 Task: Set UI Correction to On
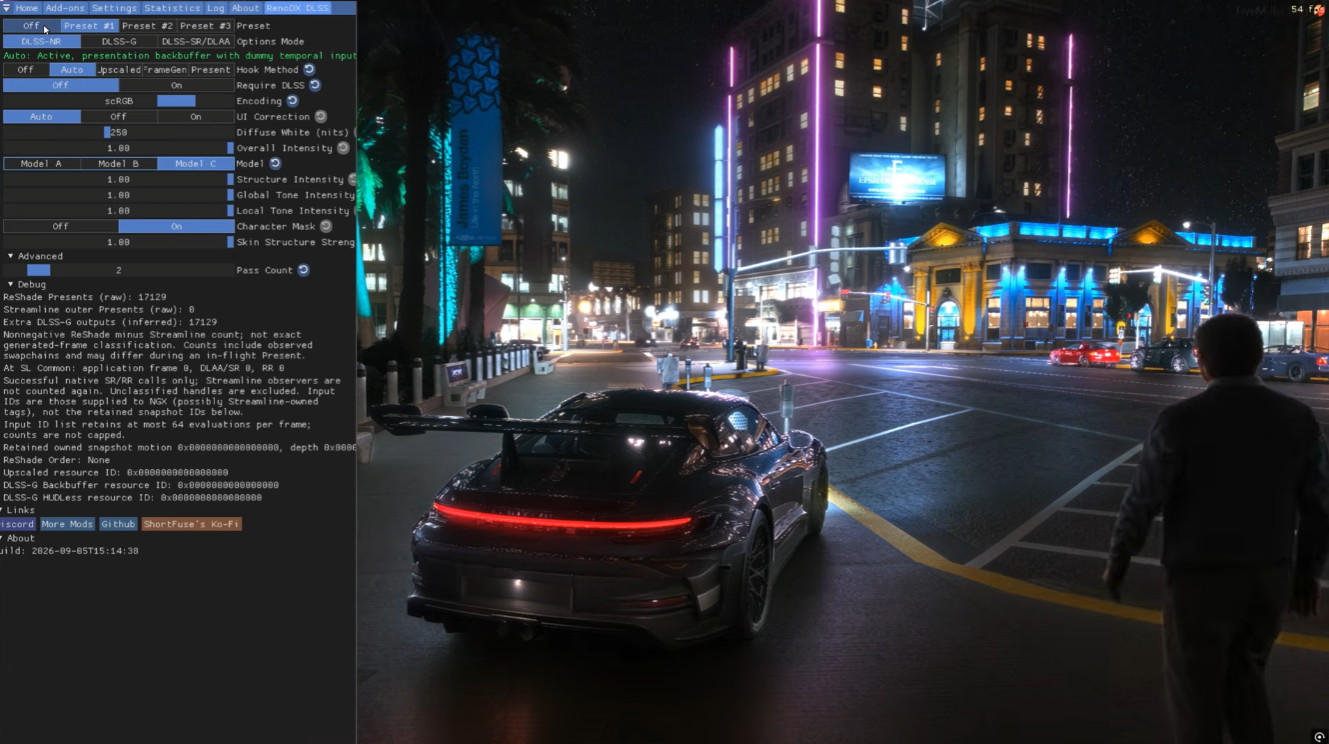point(196,117)
